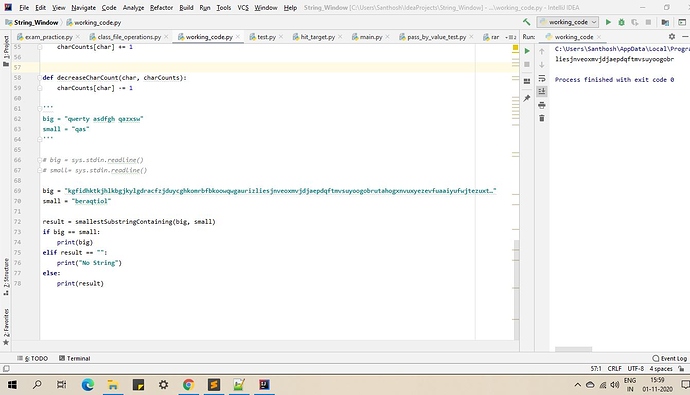The height and width of the screenshot is (395, 690).
Task: Open Windows Start menu
Action: pos(12,385)
